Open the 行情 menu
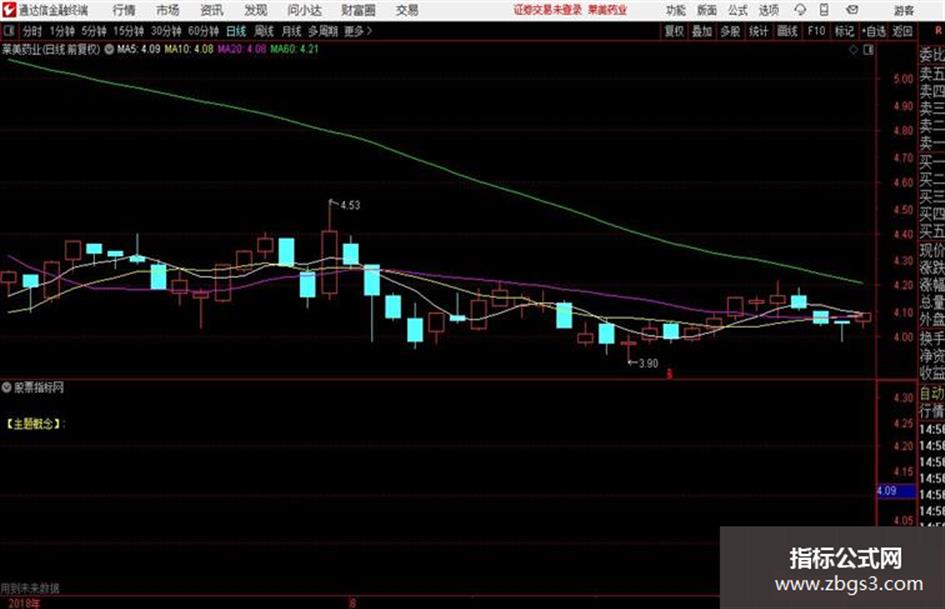The height and width of the screenshot is (609, 945). 124,10
